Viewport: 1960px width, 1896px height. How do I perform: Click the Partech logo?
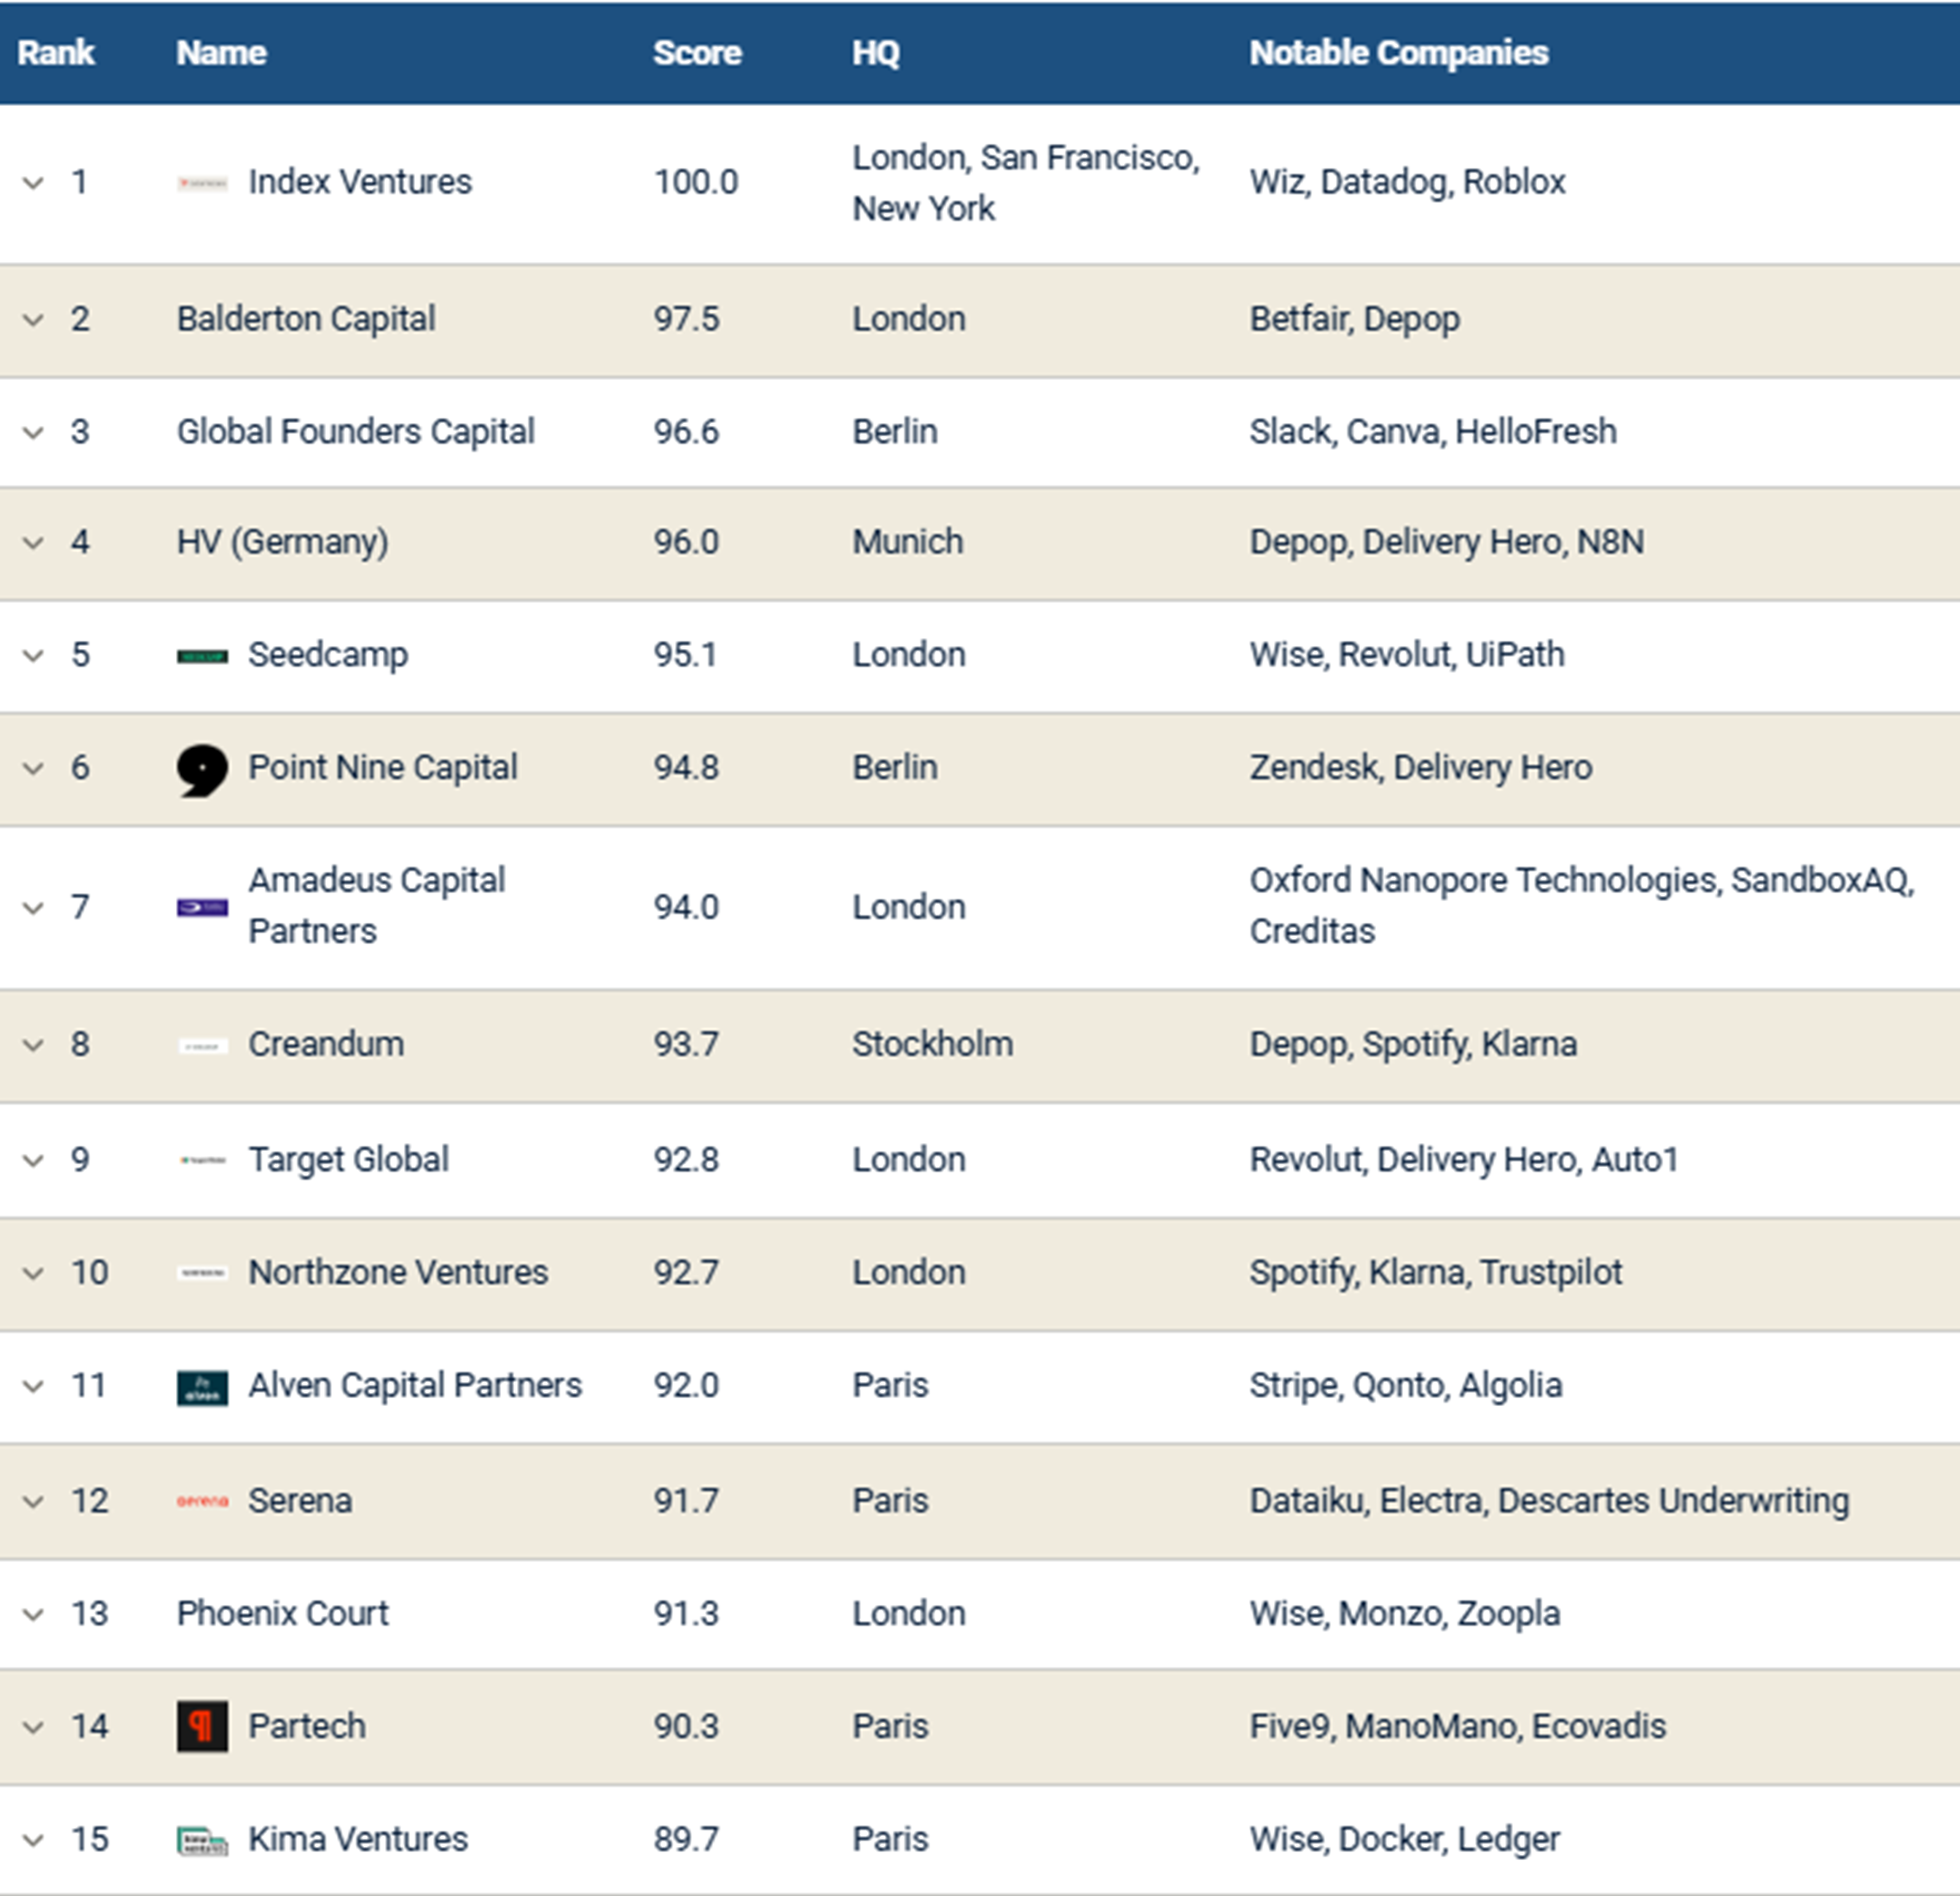pos(202,1727)
